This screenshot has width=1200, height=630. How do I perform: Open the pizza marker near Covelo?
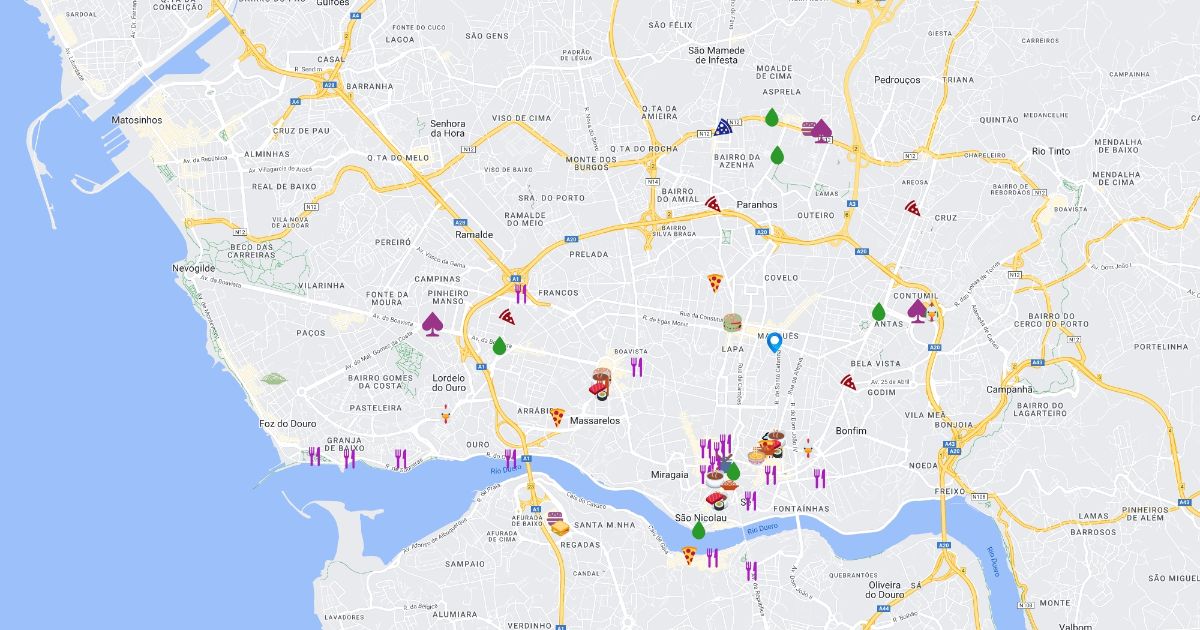[x=715, y=283]
